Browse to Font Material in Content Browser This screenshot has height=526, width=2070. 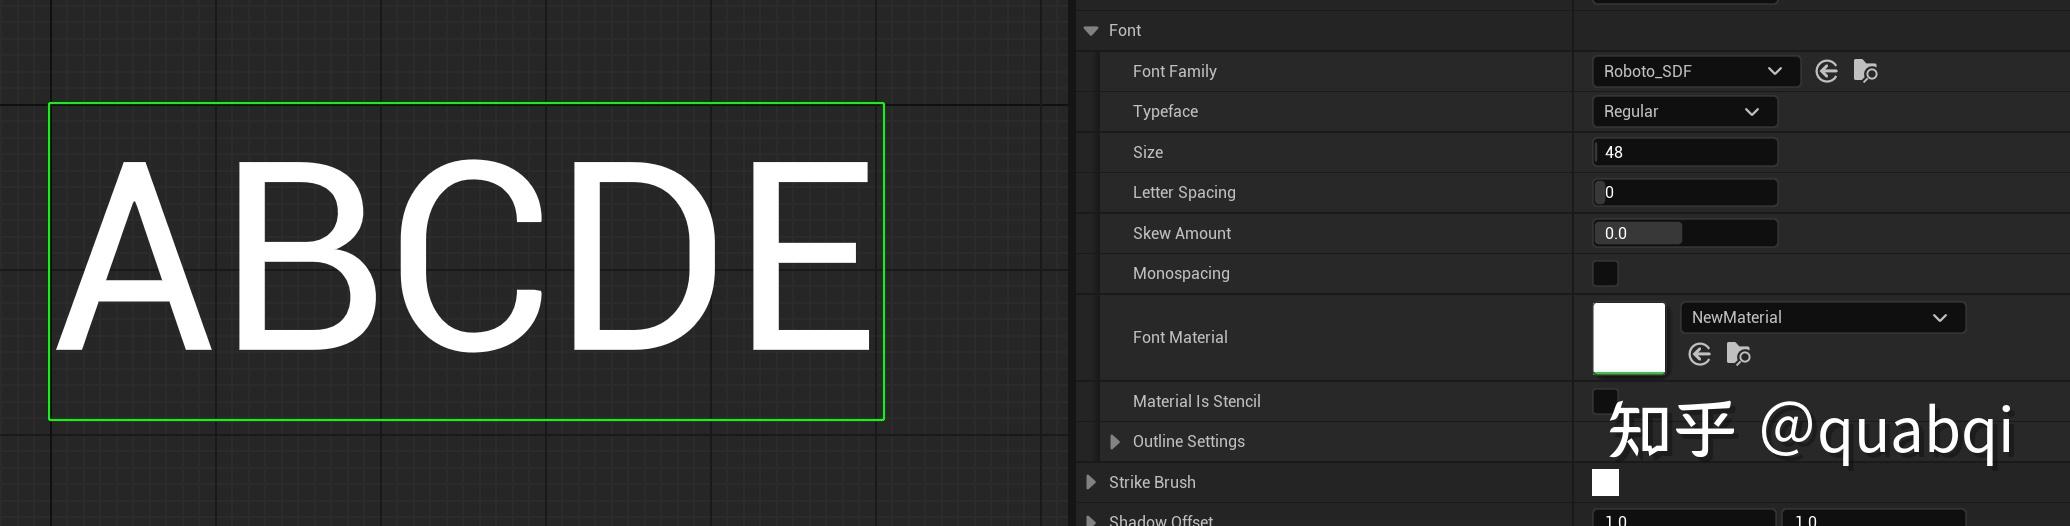(1738, 354)
